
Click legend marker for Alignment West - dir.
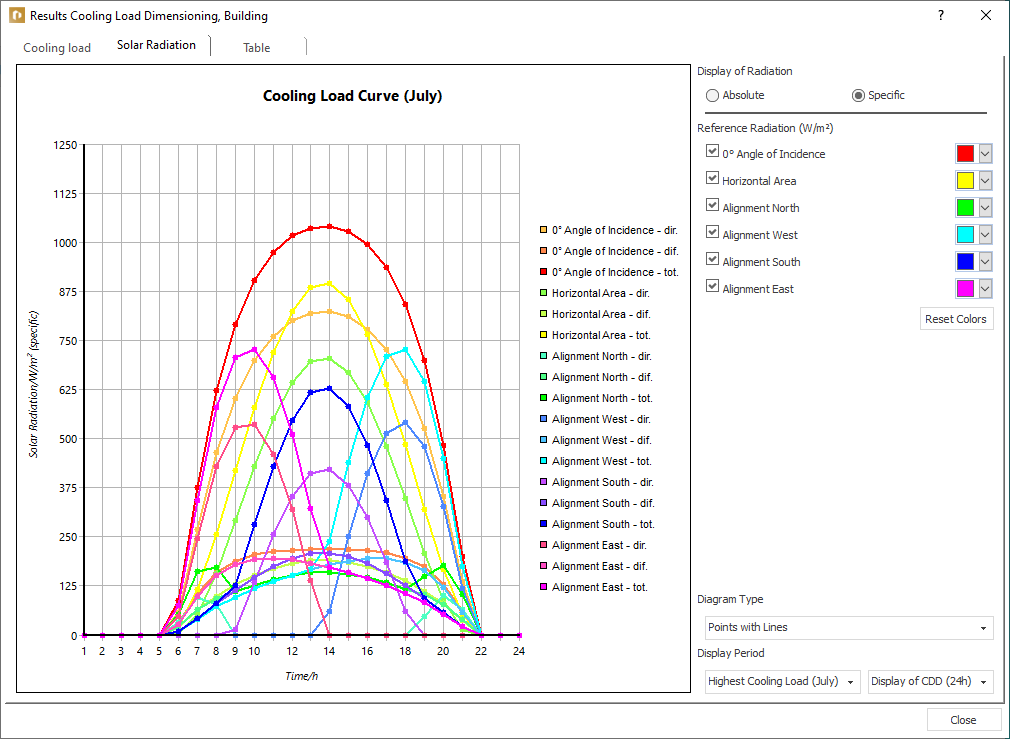pos(543,419)
